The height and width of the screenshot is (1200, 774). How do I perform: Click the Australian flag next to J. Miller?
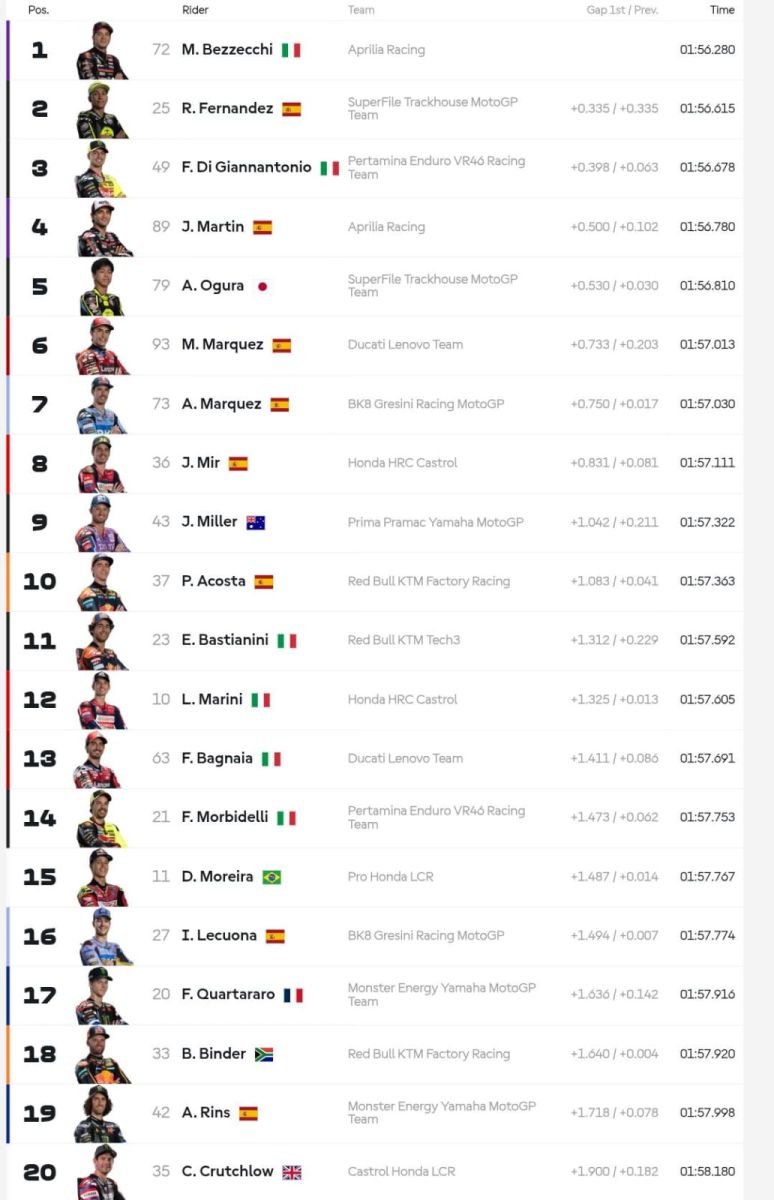tap(256, 522)
